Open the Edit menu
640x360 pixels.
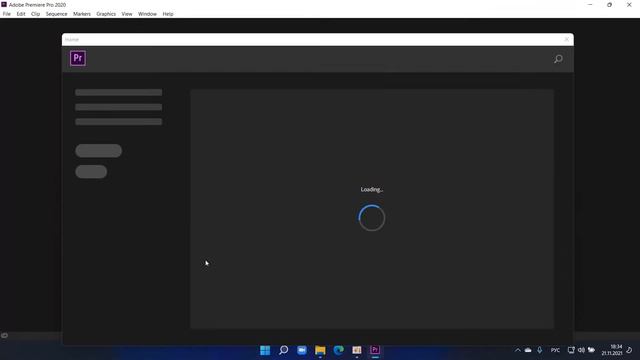pyautogui.click(x=21, y=14)
